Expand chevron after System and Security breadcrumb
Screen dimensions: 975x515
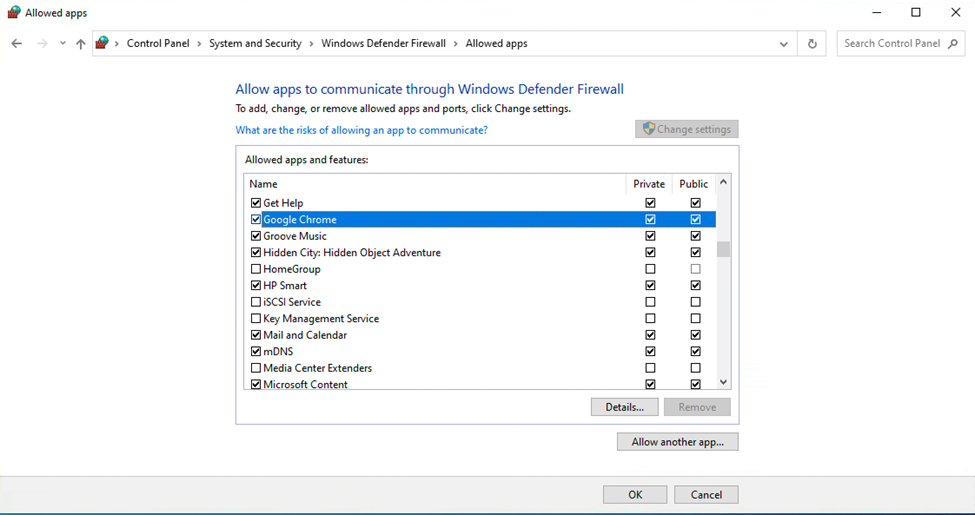[312, 44]
